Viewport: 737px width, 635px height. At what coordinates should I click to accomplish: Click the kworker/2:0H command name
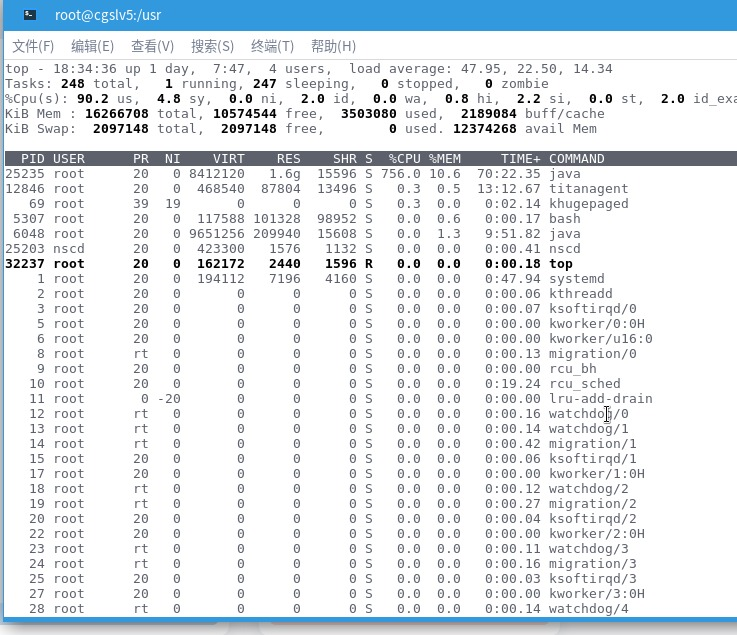(x=597, y=534)
